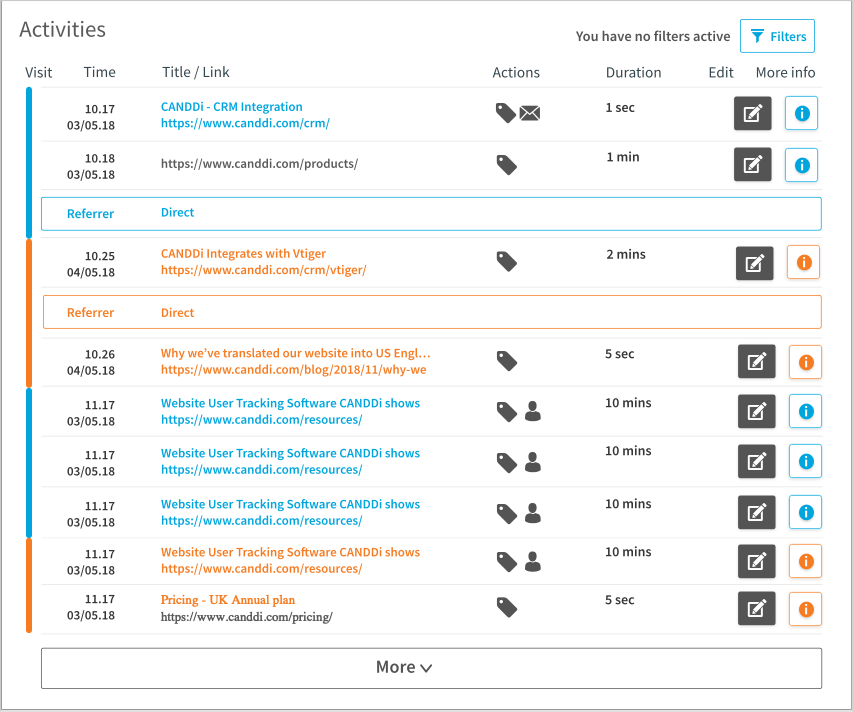The width and height of the screenshot is (853, 712).
Task: Click the Title / Link column header
Action: pyautogui.click(x=196, y=72)
